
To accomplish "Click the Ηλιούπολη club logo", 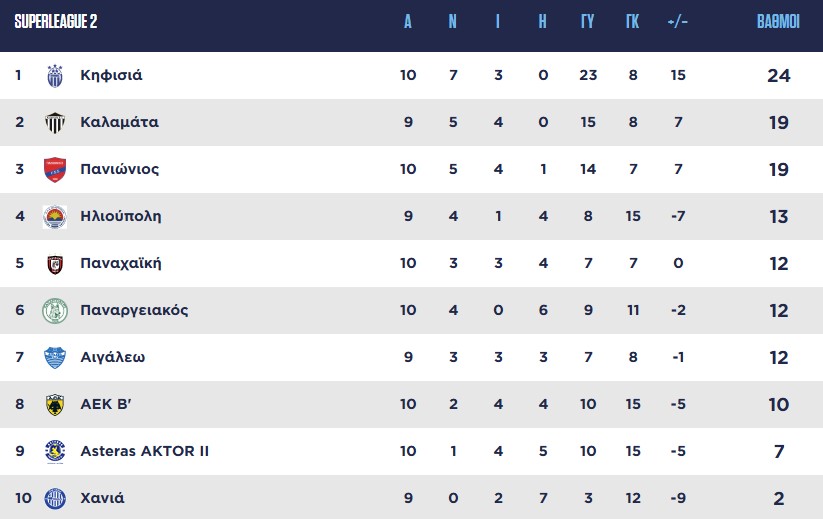I will point(55,217).
